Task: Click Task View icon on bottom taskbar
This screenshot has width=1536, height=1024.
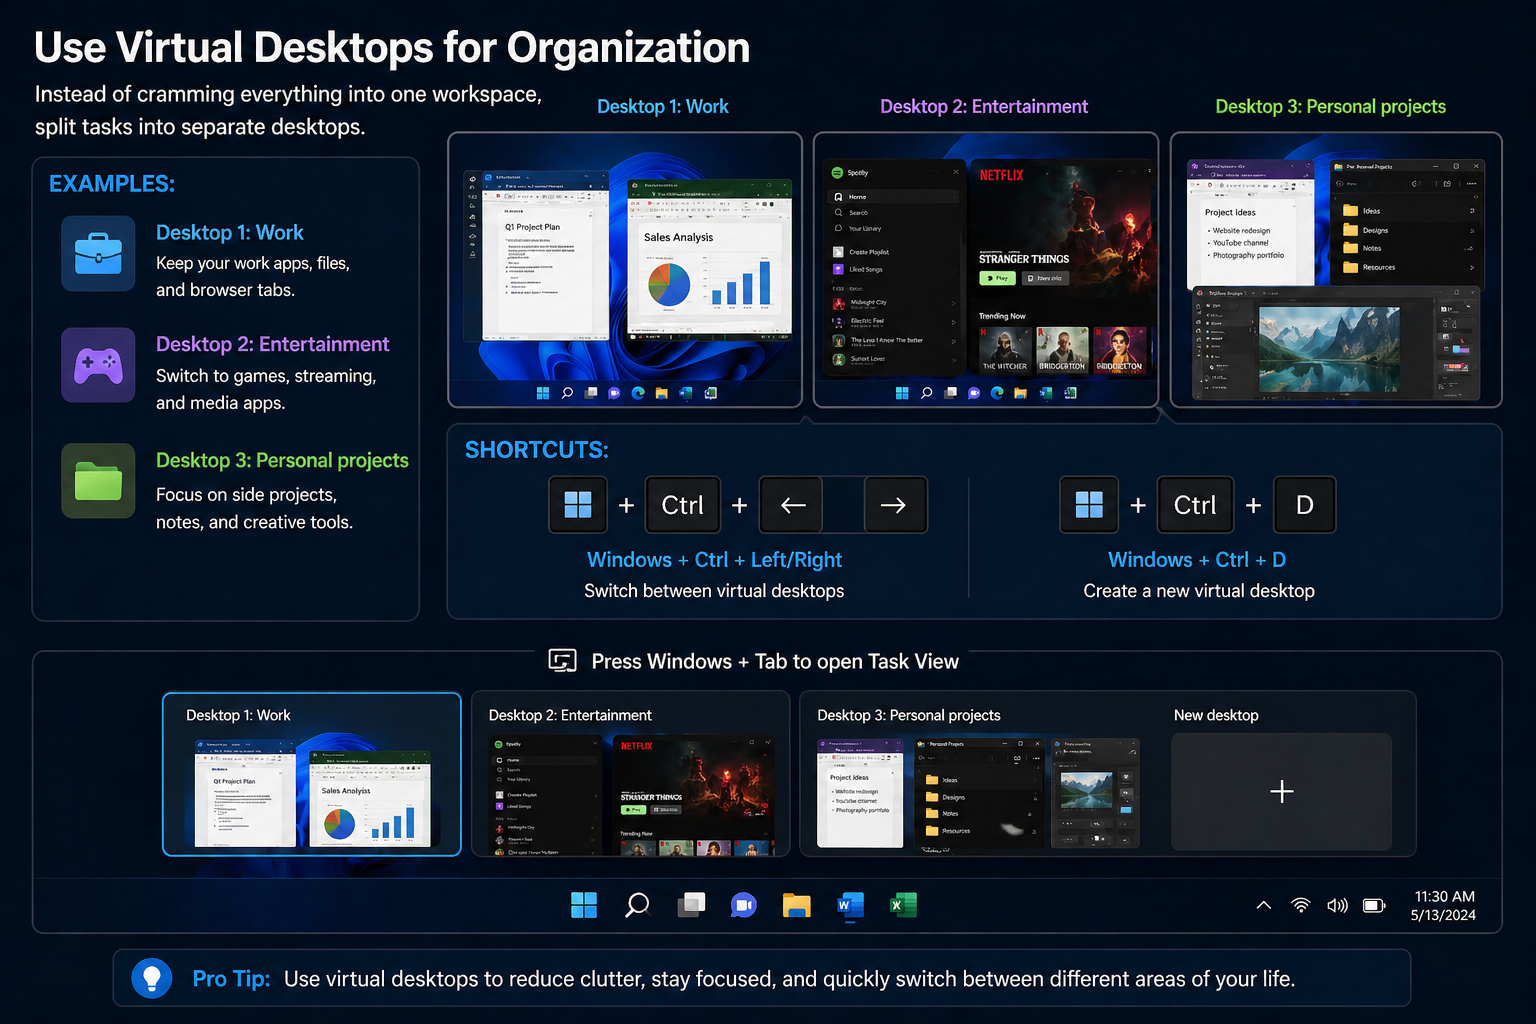Action: pyautogui.click(x=691, y=905)
